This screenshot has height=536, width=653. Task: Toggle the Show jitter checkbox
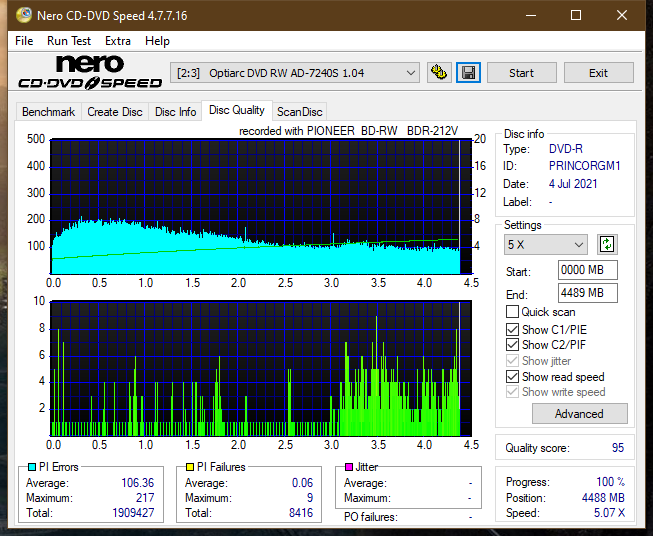click(x=512, y=361)
